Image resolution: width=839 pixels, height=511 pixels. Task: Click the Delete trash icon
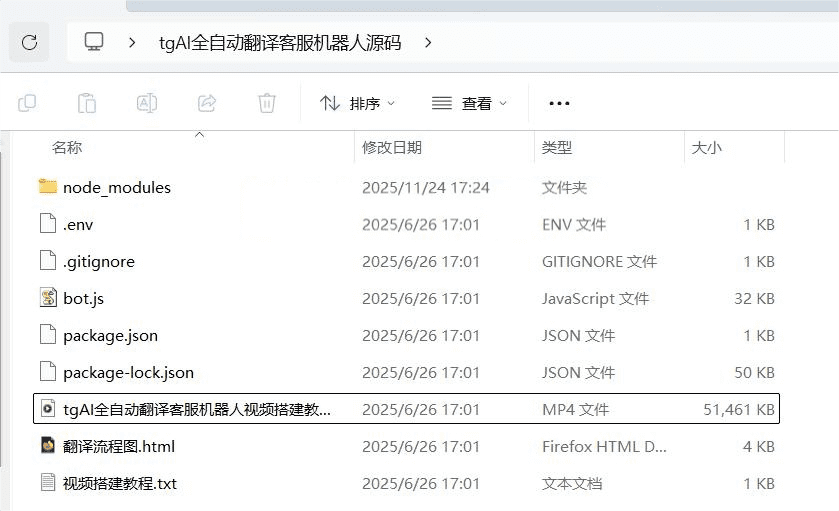click(x=266, y=103)
